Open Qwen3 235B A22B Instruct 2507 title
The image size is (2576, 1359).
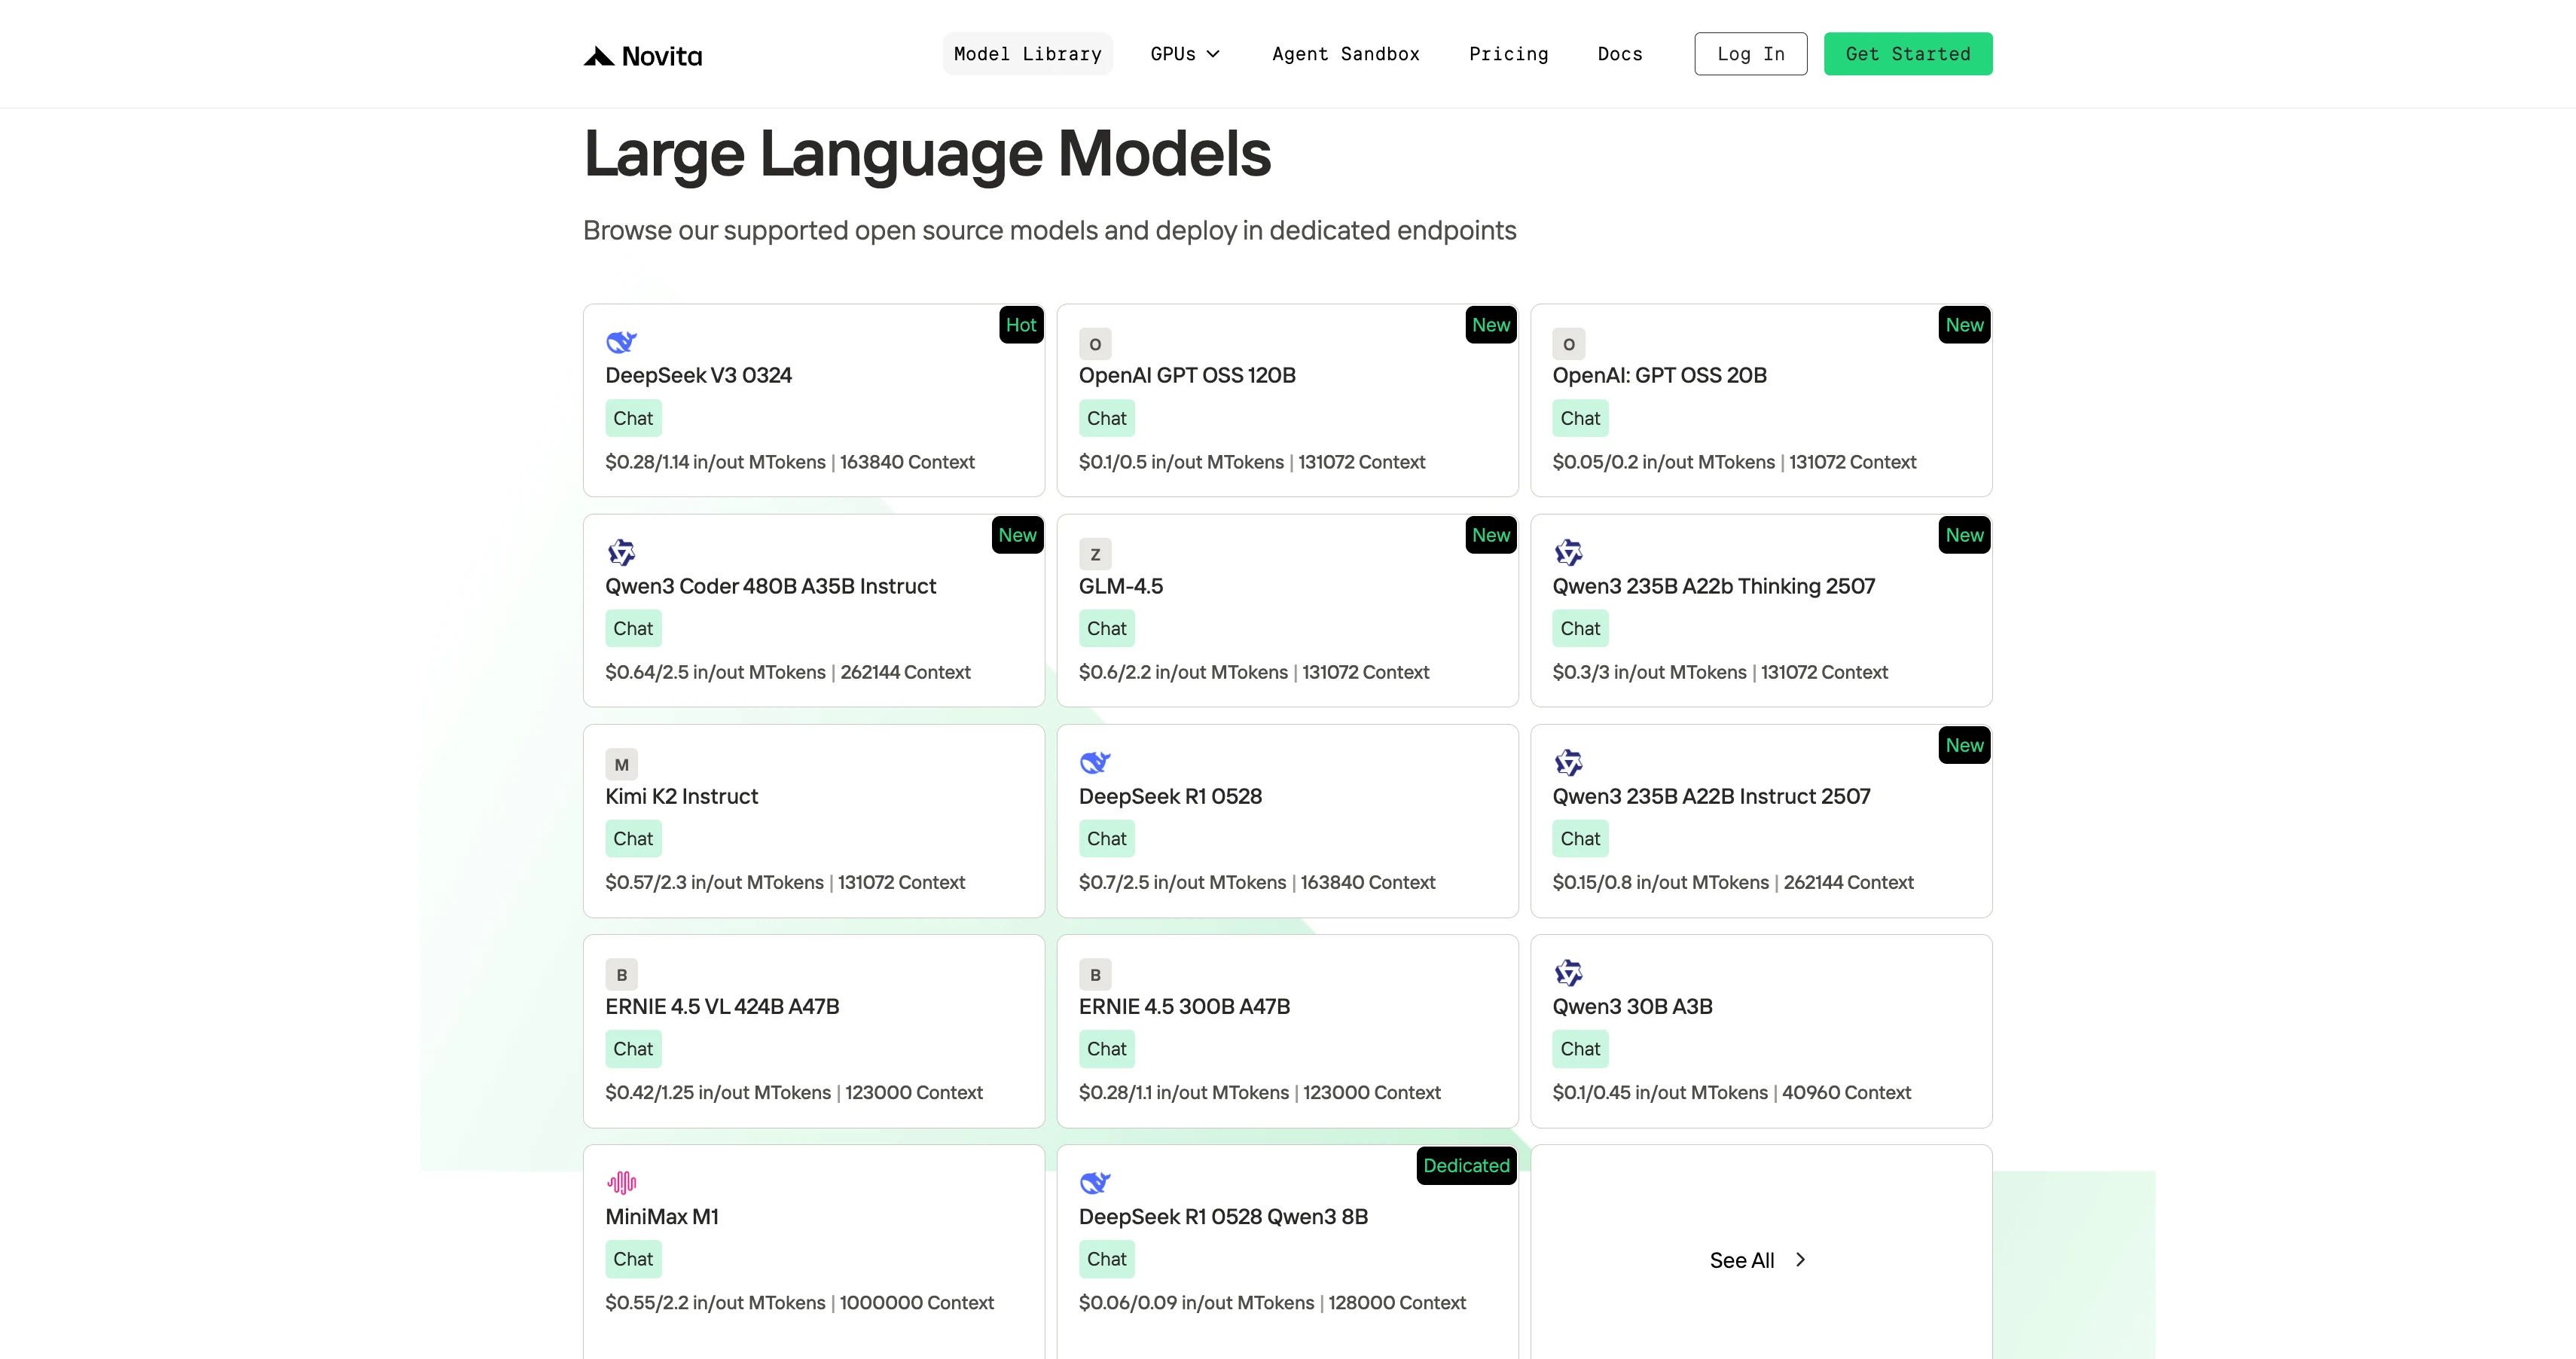(1711, 796)
